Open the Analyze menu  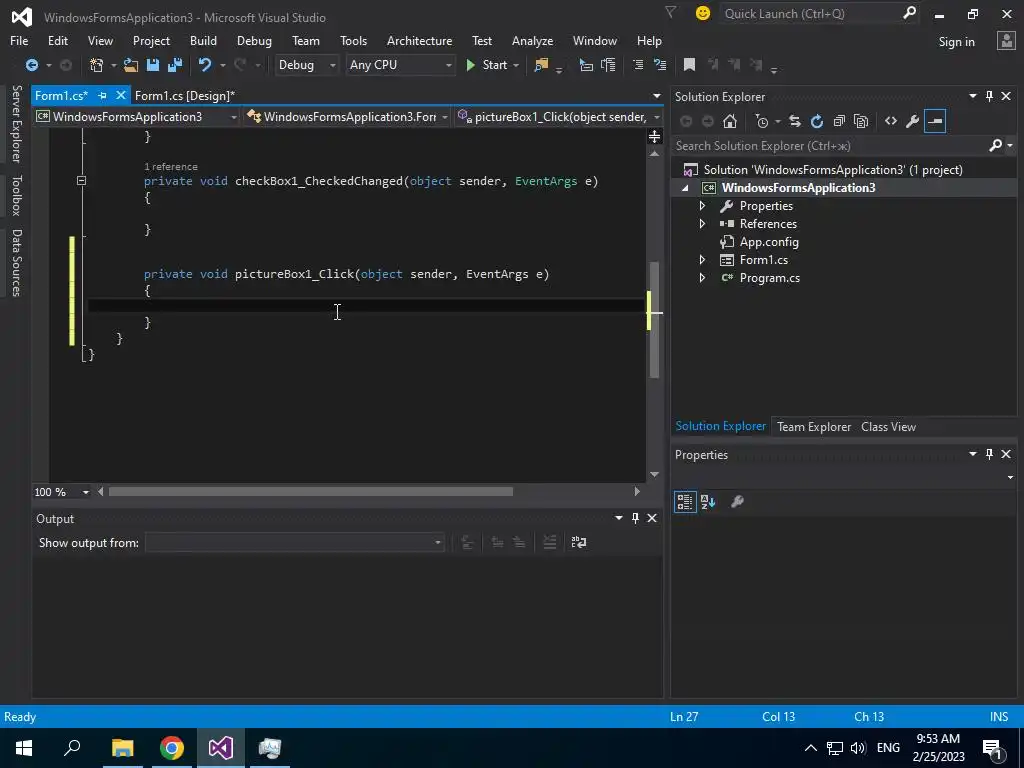(x=532, y=40)
